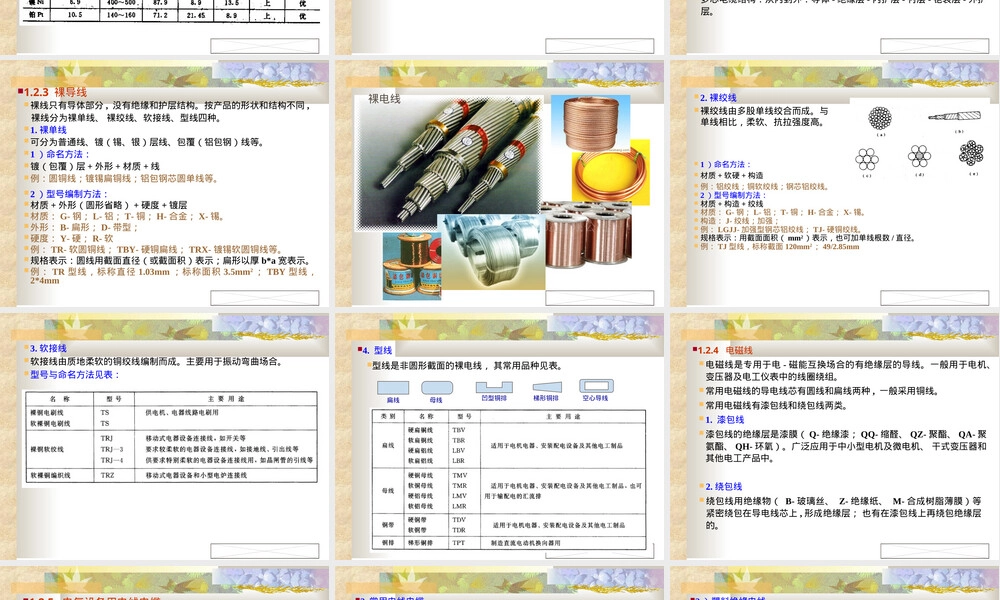Click the LBR model cell

click(x=459, y=460)
